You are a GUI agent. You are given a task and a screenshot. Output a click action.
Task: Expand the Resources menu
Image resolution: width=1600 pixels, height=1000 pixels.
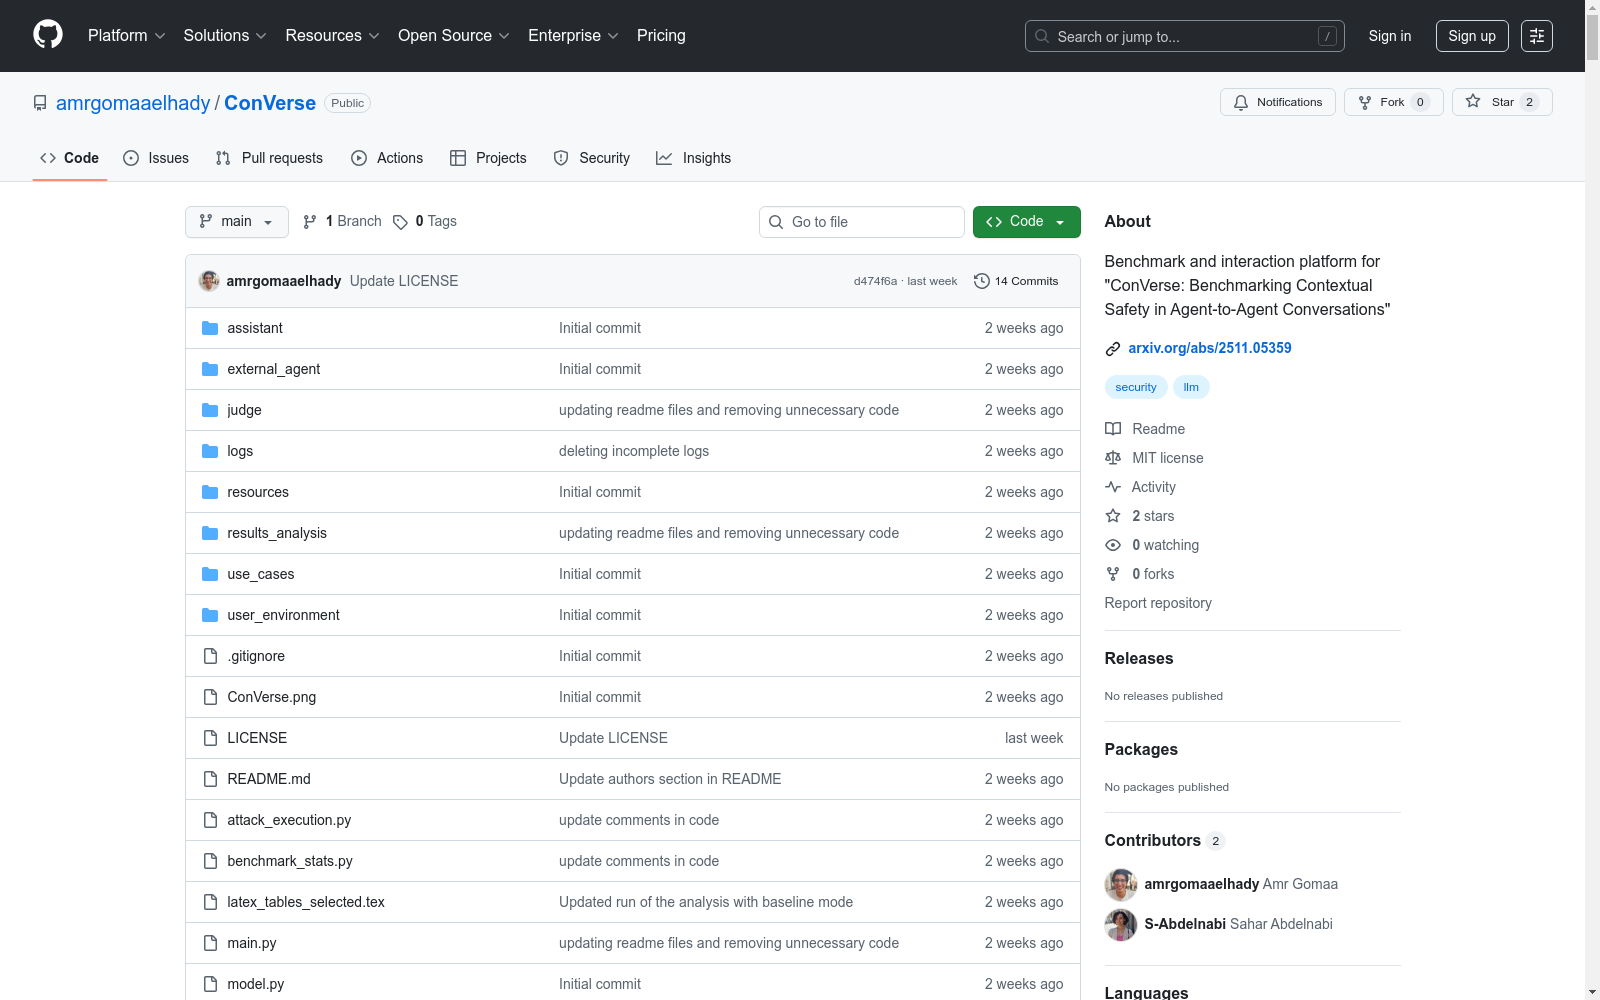coord(333,36)
